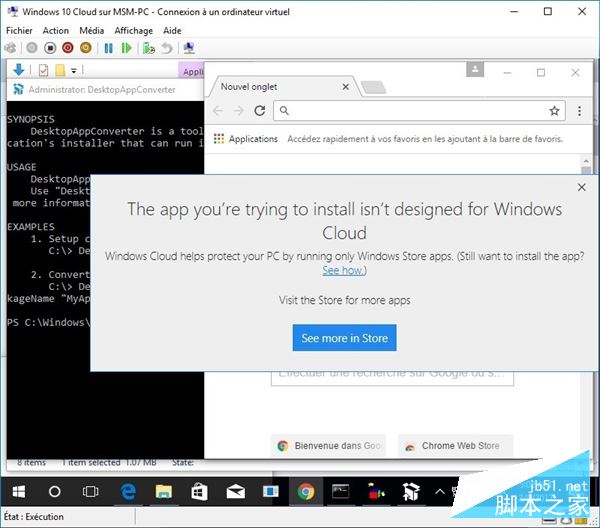Image resolution: width=600 pixels, height=528 pixels.
Task: Click the Checkpoint icon in VM toolbar
Action: [147, 47]
